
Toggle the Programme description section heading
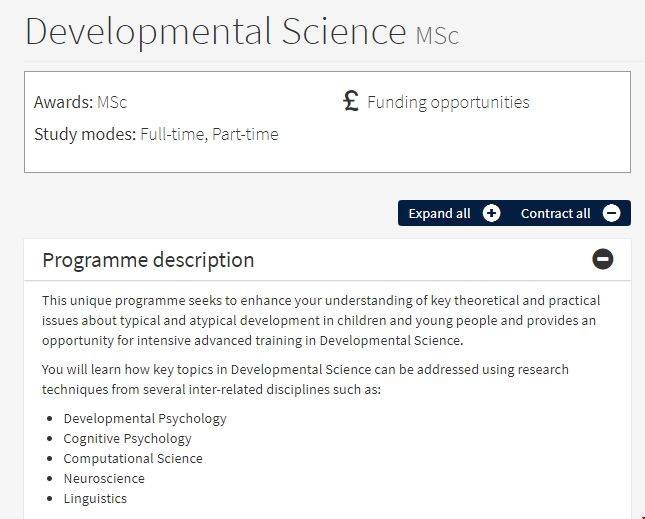pos(148,260)
